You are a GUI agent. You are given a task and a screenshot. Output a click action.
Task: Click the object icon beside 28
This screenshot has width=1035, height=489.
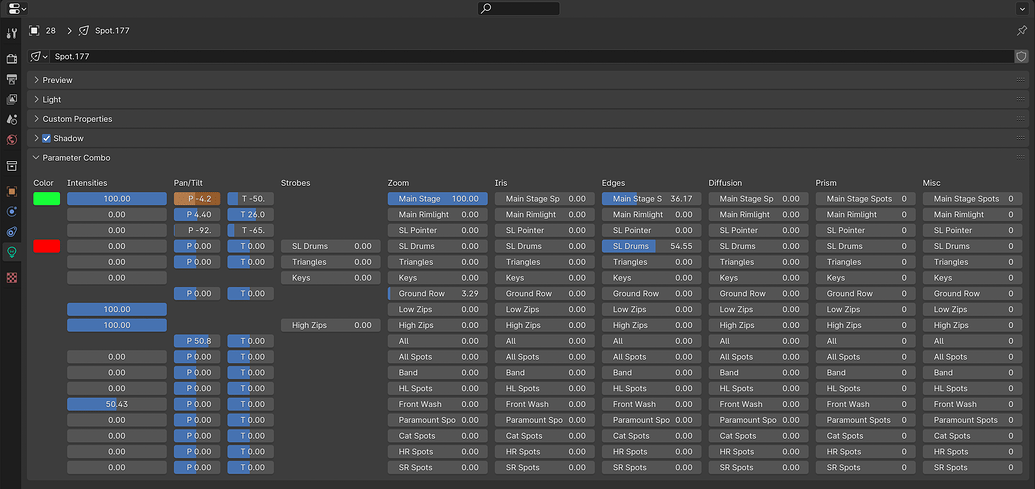click(x=34, y=30)
